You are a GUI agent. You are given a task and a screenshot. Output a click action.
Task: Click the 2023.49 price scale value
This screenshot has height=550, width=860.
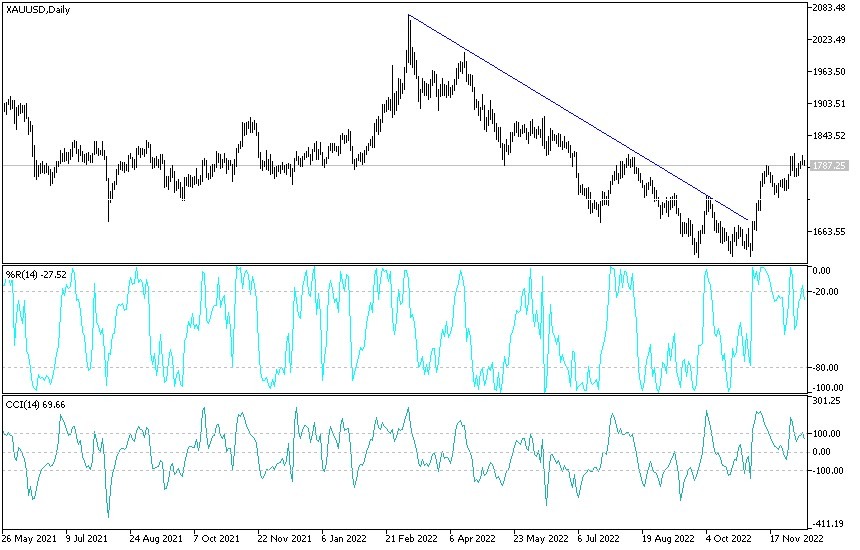pyautogui.click(x=829, y=39)
